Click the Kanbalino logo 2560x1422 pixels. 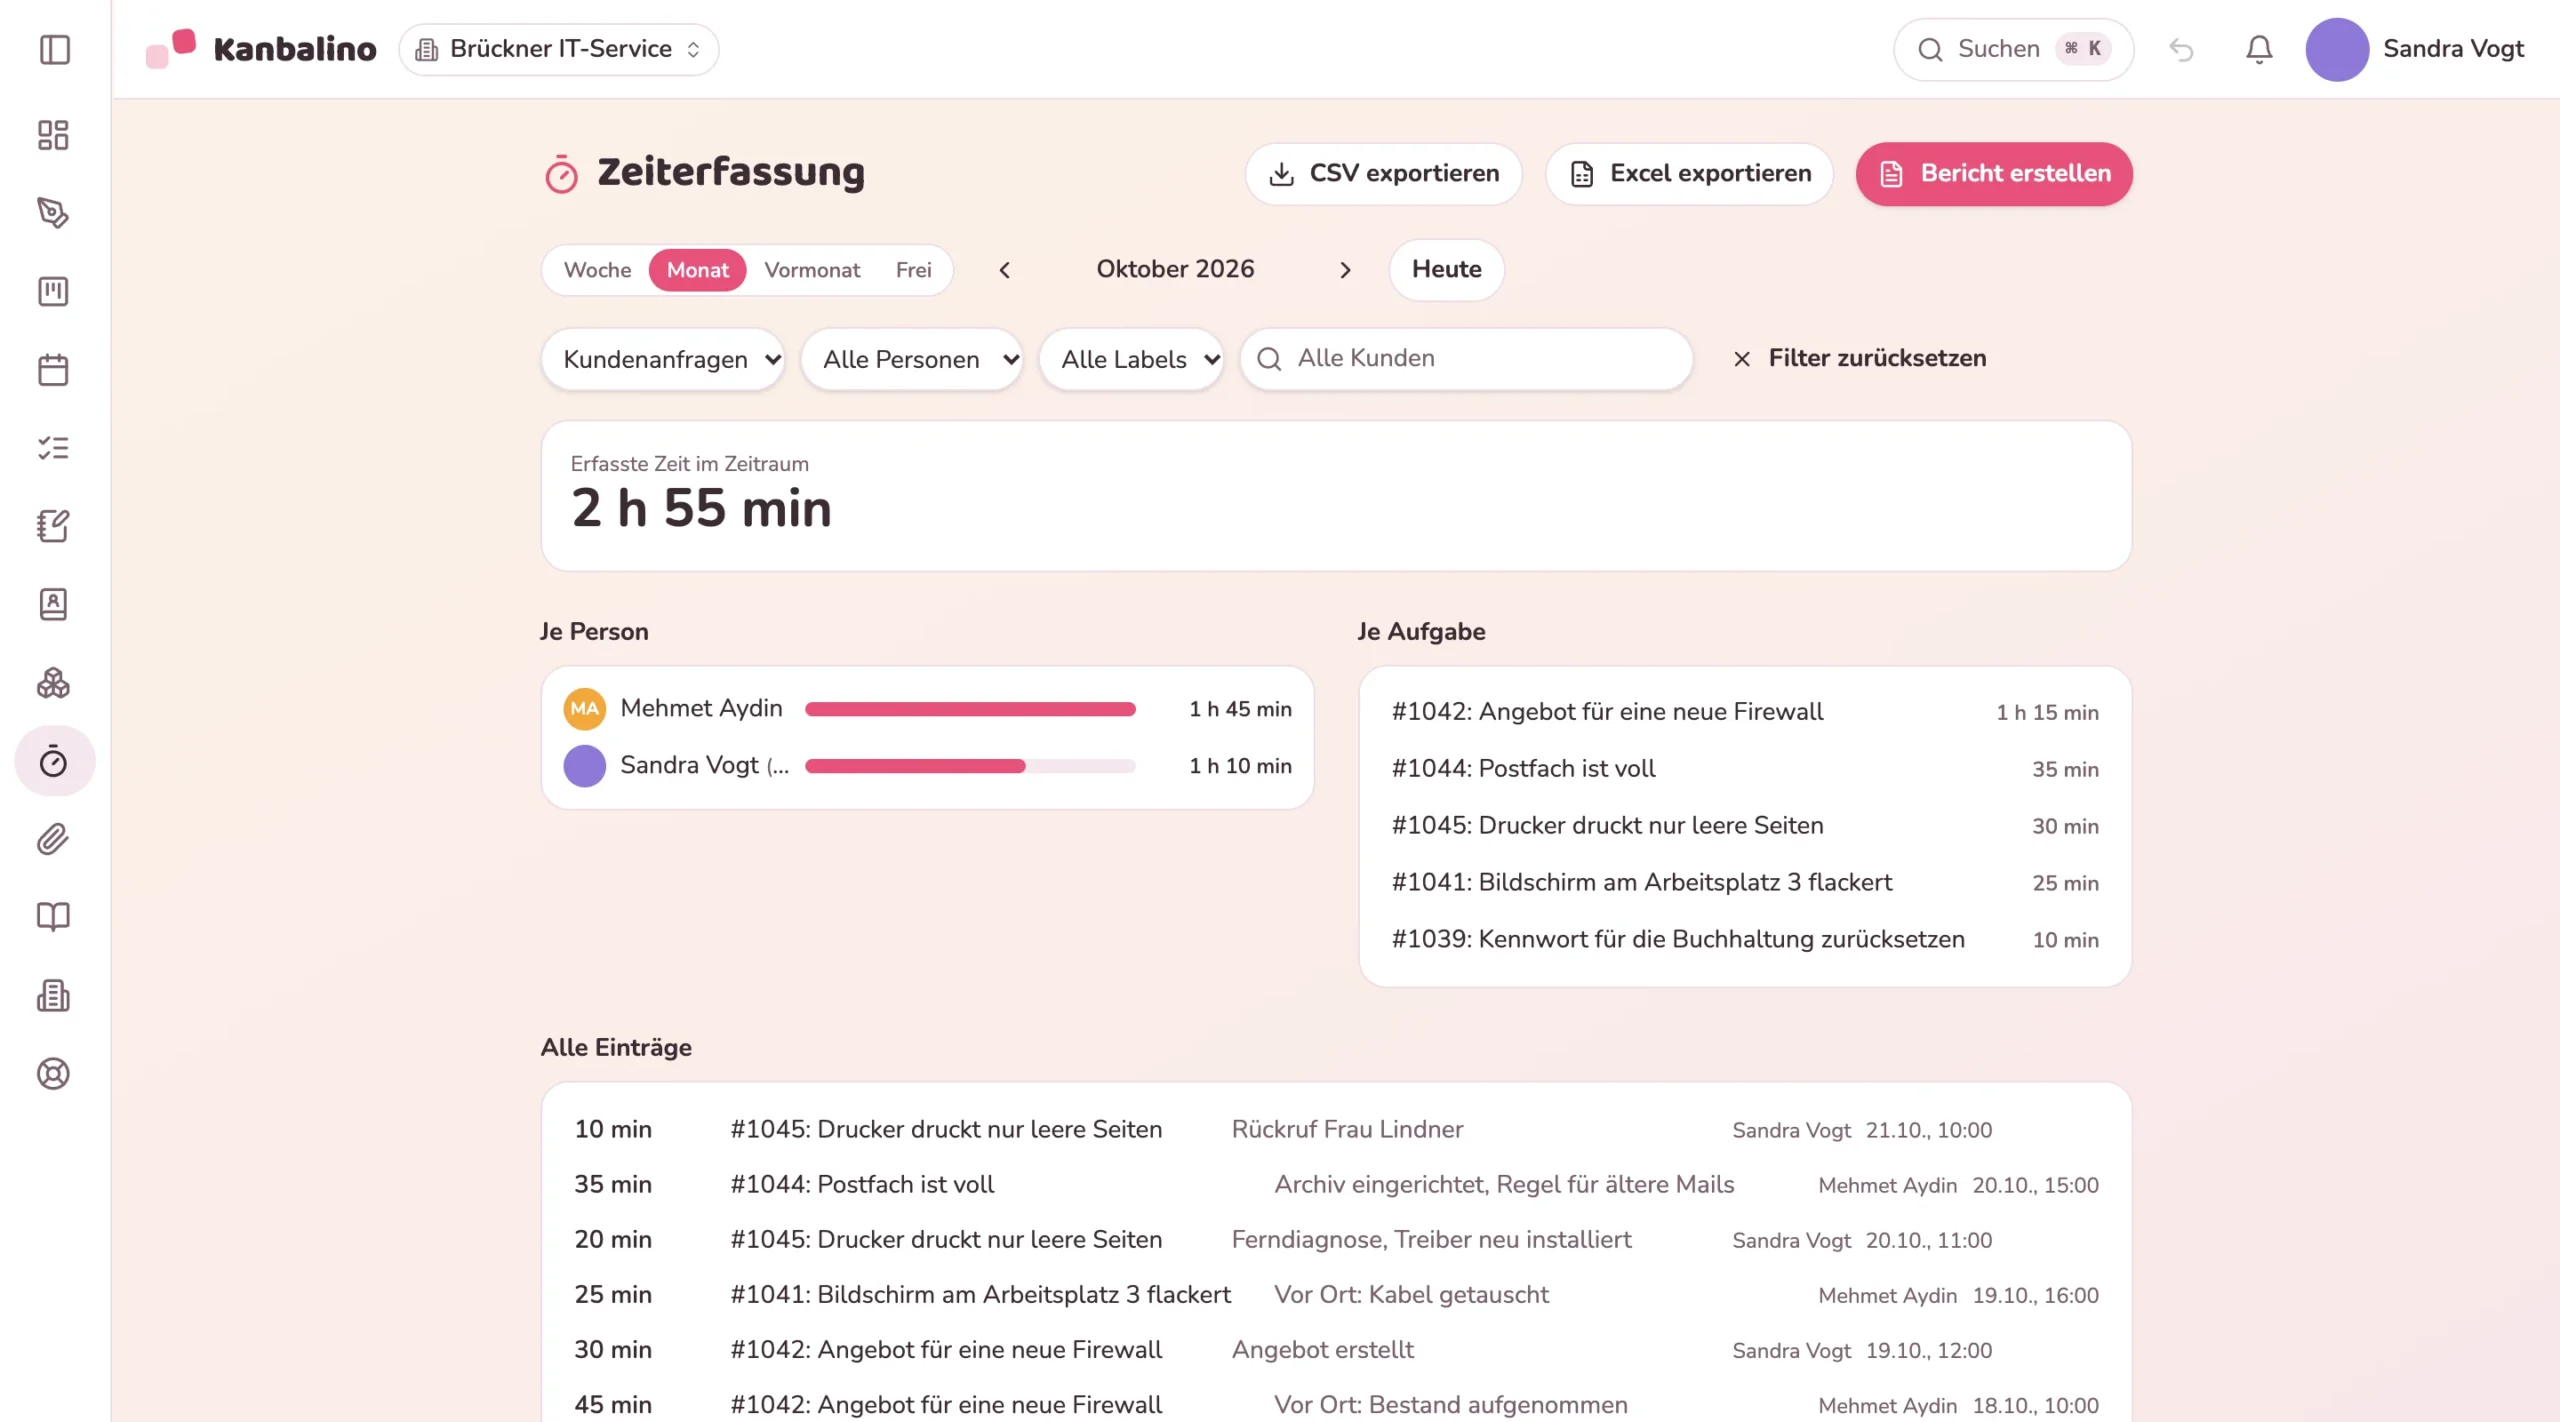coord(261,48)
